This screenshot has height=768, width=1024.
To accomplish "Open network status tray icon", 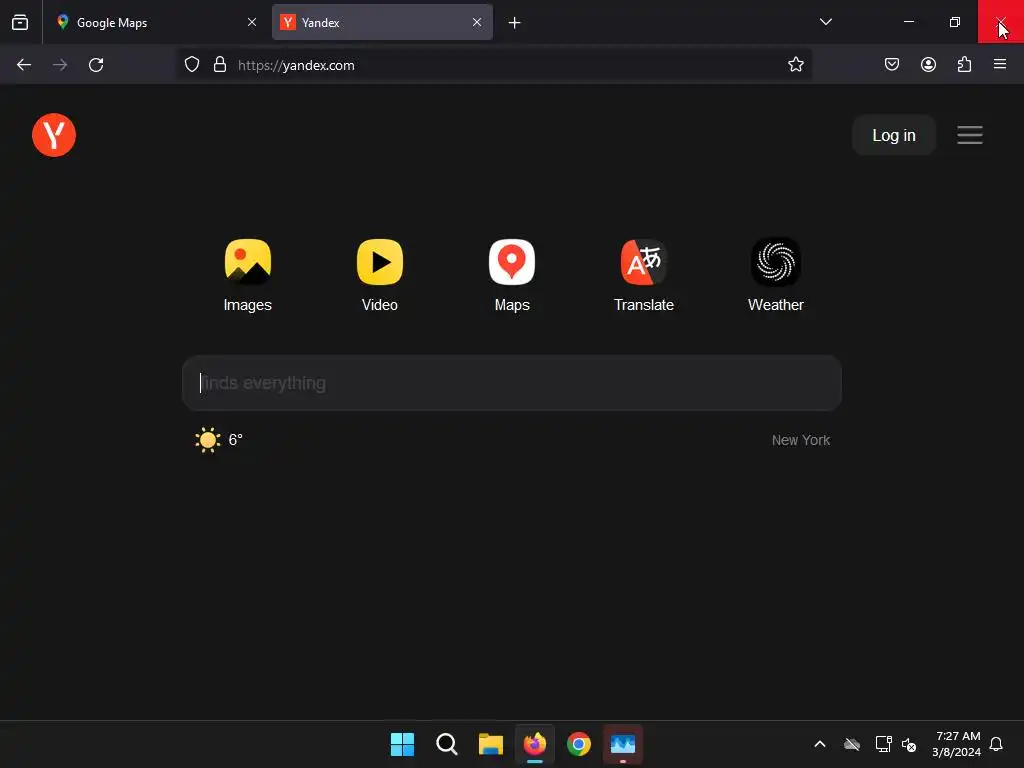I will click(884, 744).
